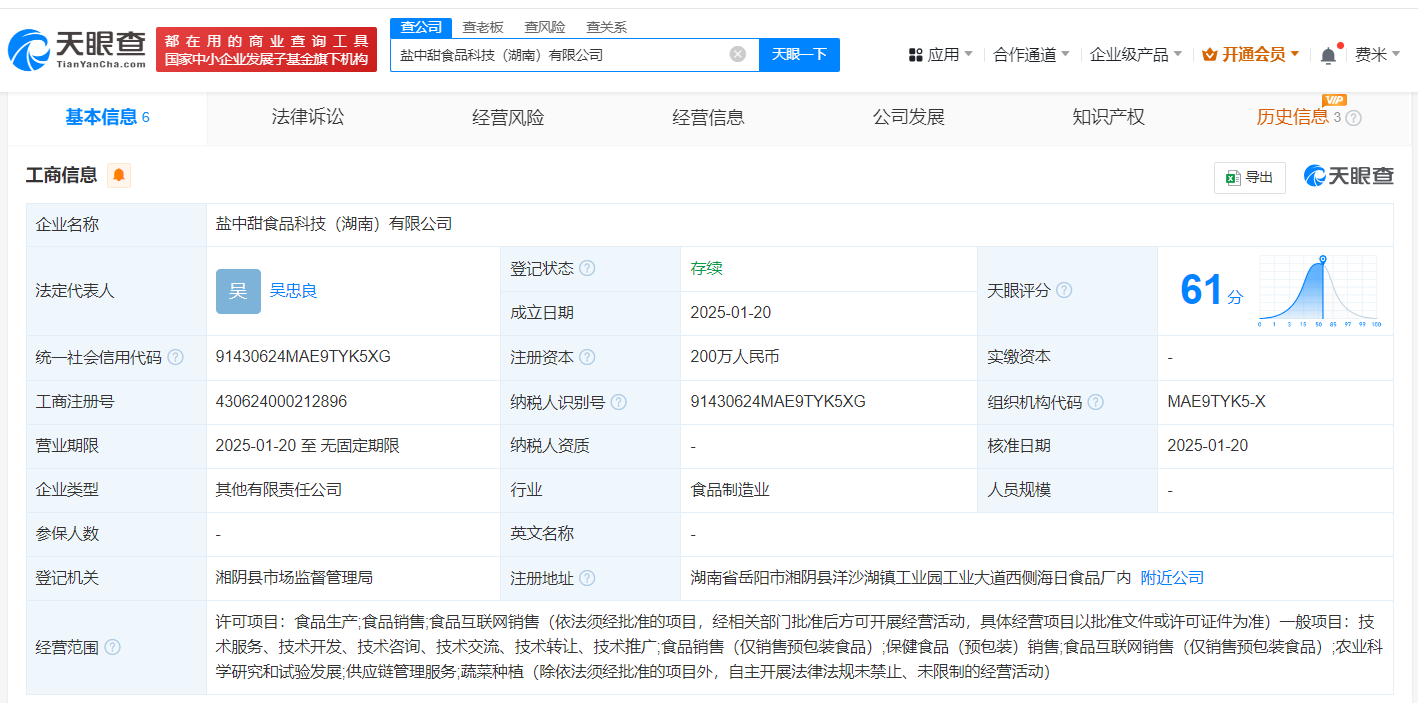Viewport: 1418px width, 703px height.
Task: Open the 知识产权 tab
Action: coord(1108,117)
